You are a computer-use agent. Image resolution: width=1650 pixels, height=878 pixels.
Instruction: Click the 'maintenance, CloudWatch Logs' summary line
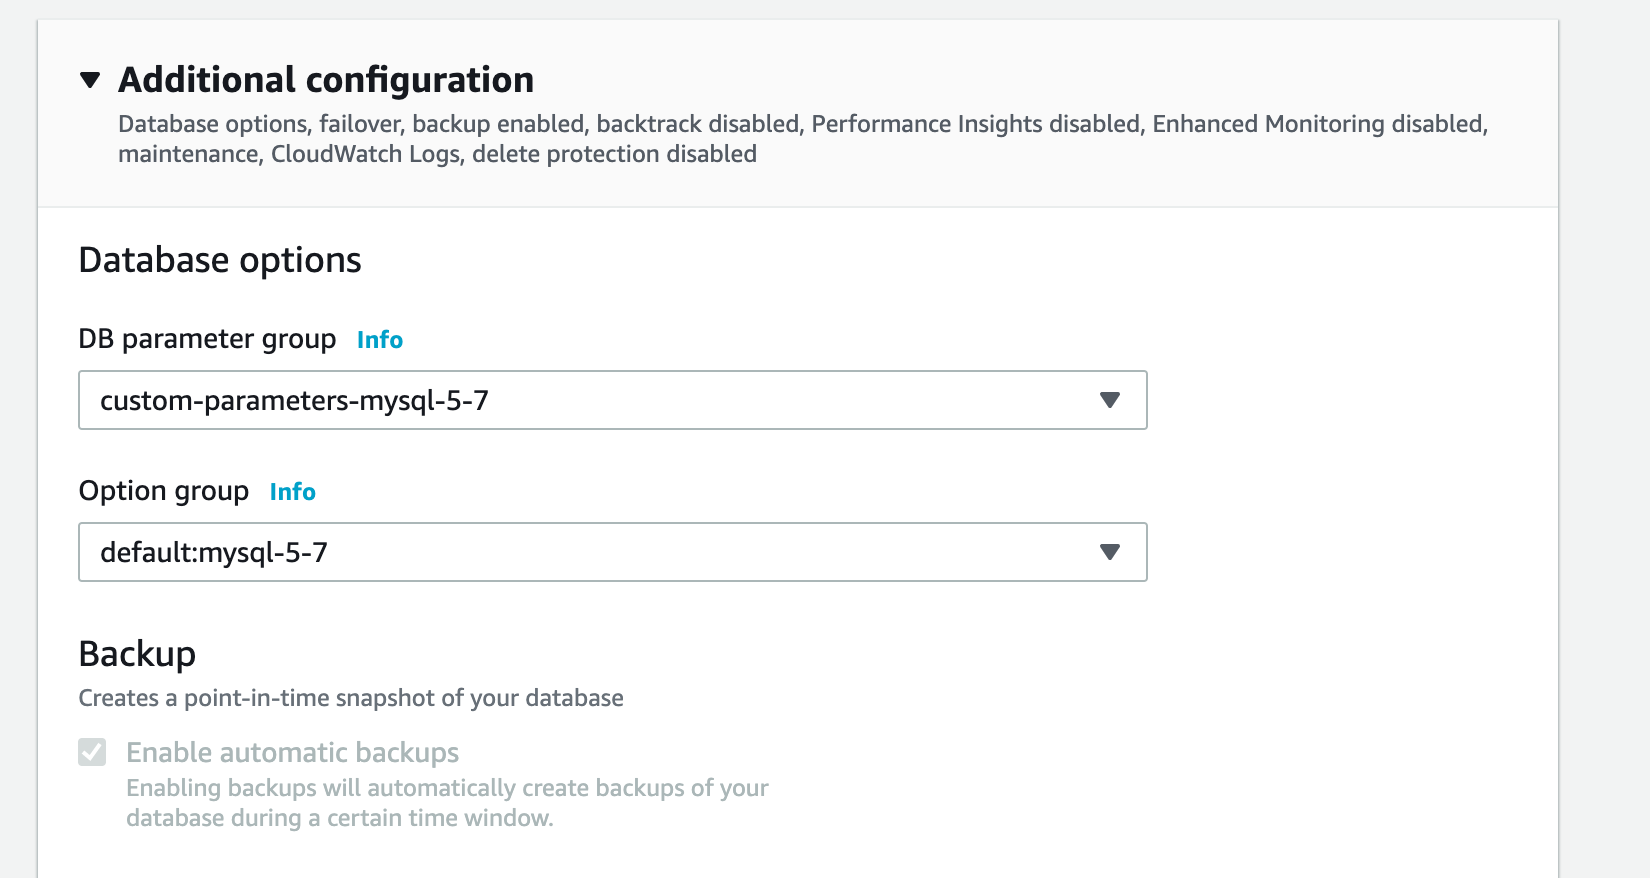pyautogui.click(x=437, y=154)
